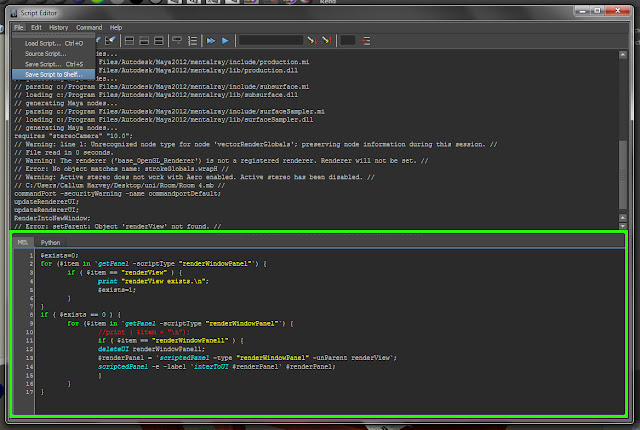Open the Edit menu
The width and height of the screenshot is (640, 430).
[36, 28]
